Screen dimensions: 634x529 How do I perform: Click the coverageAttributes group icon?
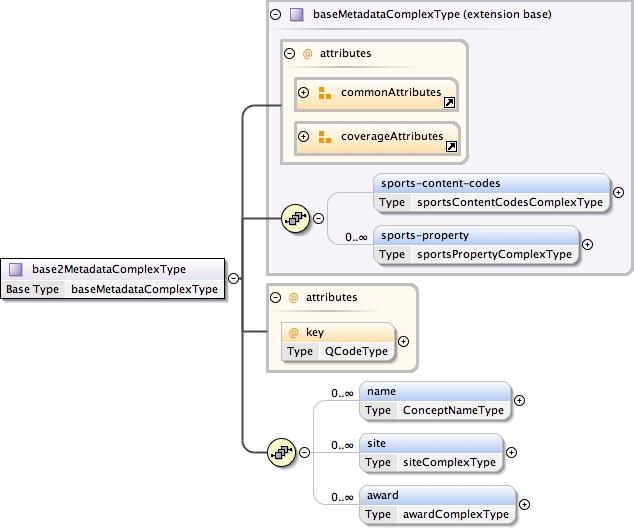click(x=324, y=137)
